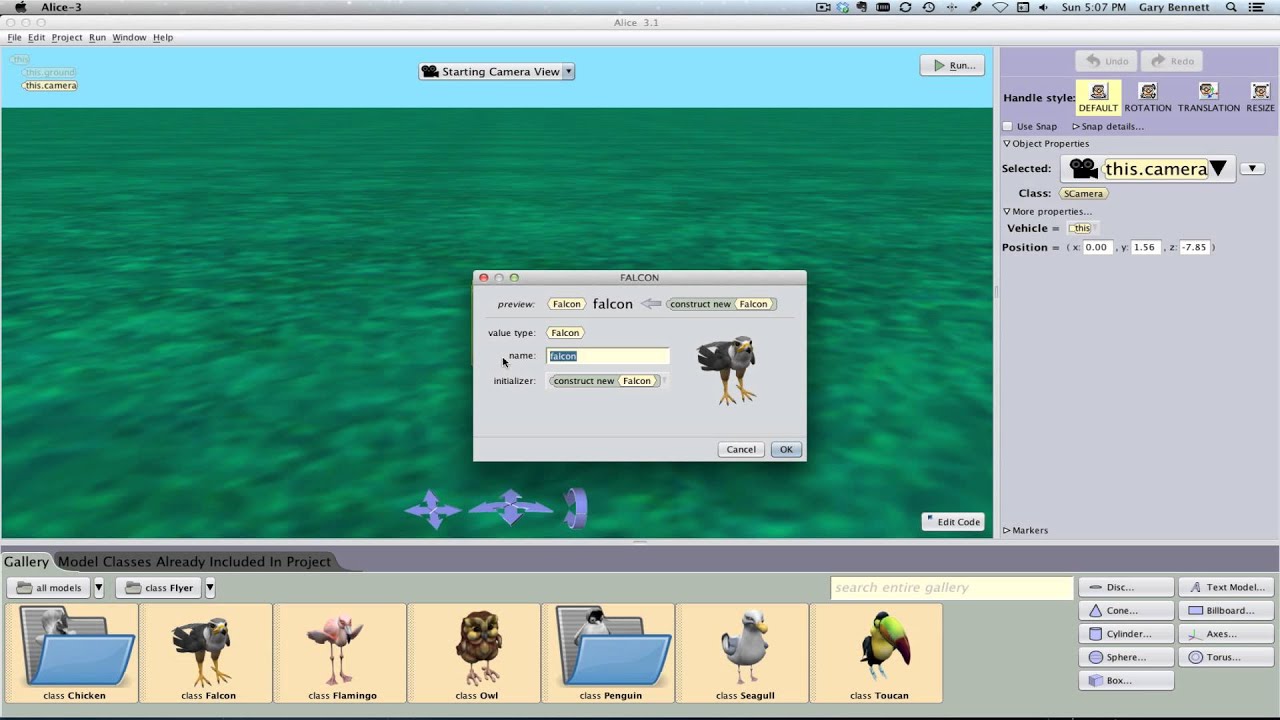
Task: Click the Redo button
Action: [x=1171, y=61]
